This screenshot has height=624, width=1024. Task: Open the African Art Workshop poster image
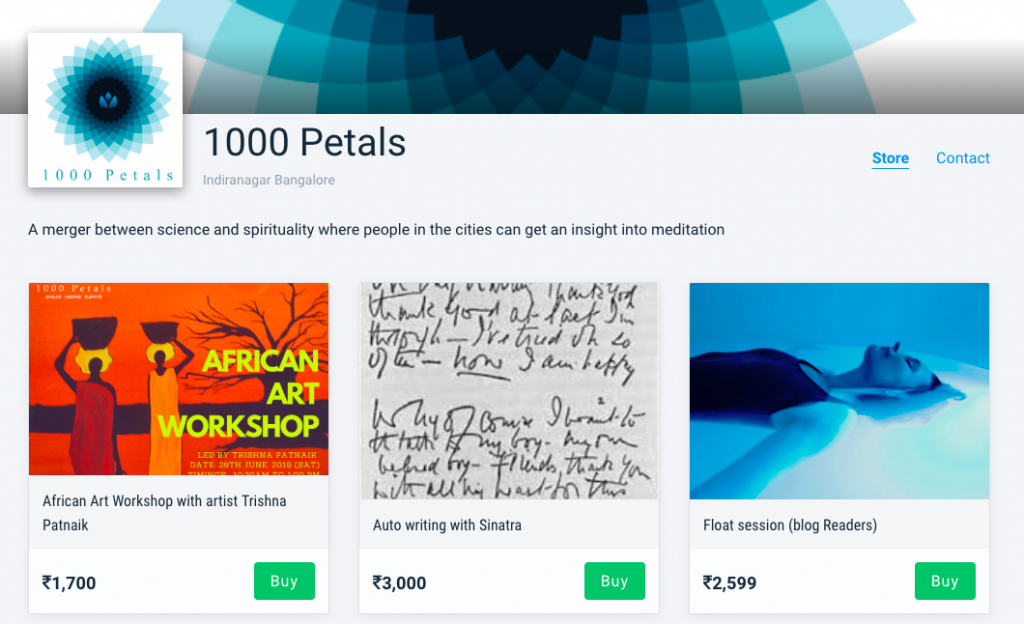click(x=179, y=378)
